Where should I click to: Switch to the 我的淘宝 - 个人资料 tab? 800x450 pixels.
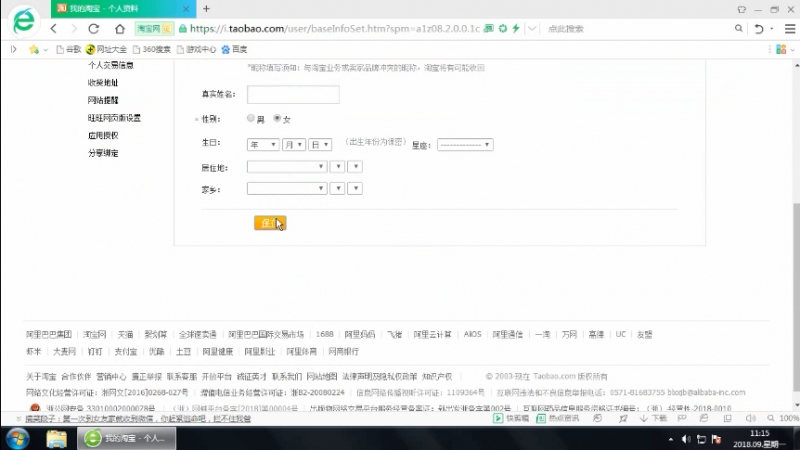[x=123, y=9]
